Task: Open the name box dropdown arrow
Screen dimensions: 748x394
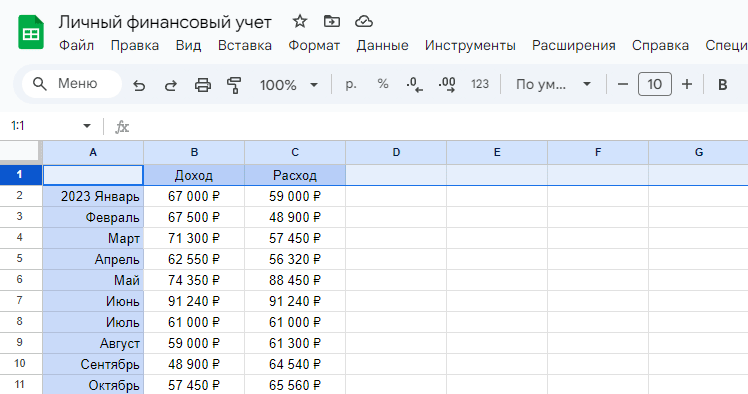Action: point(86,126)
